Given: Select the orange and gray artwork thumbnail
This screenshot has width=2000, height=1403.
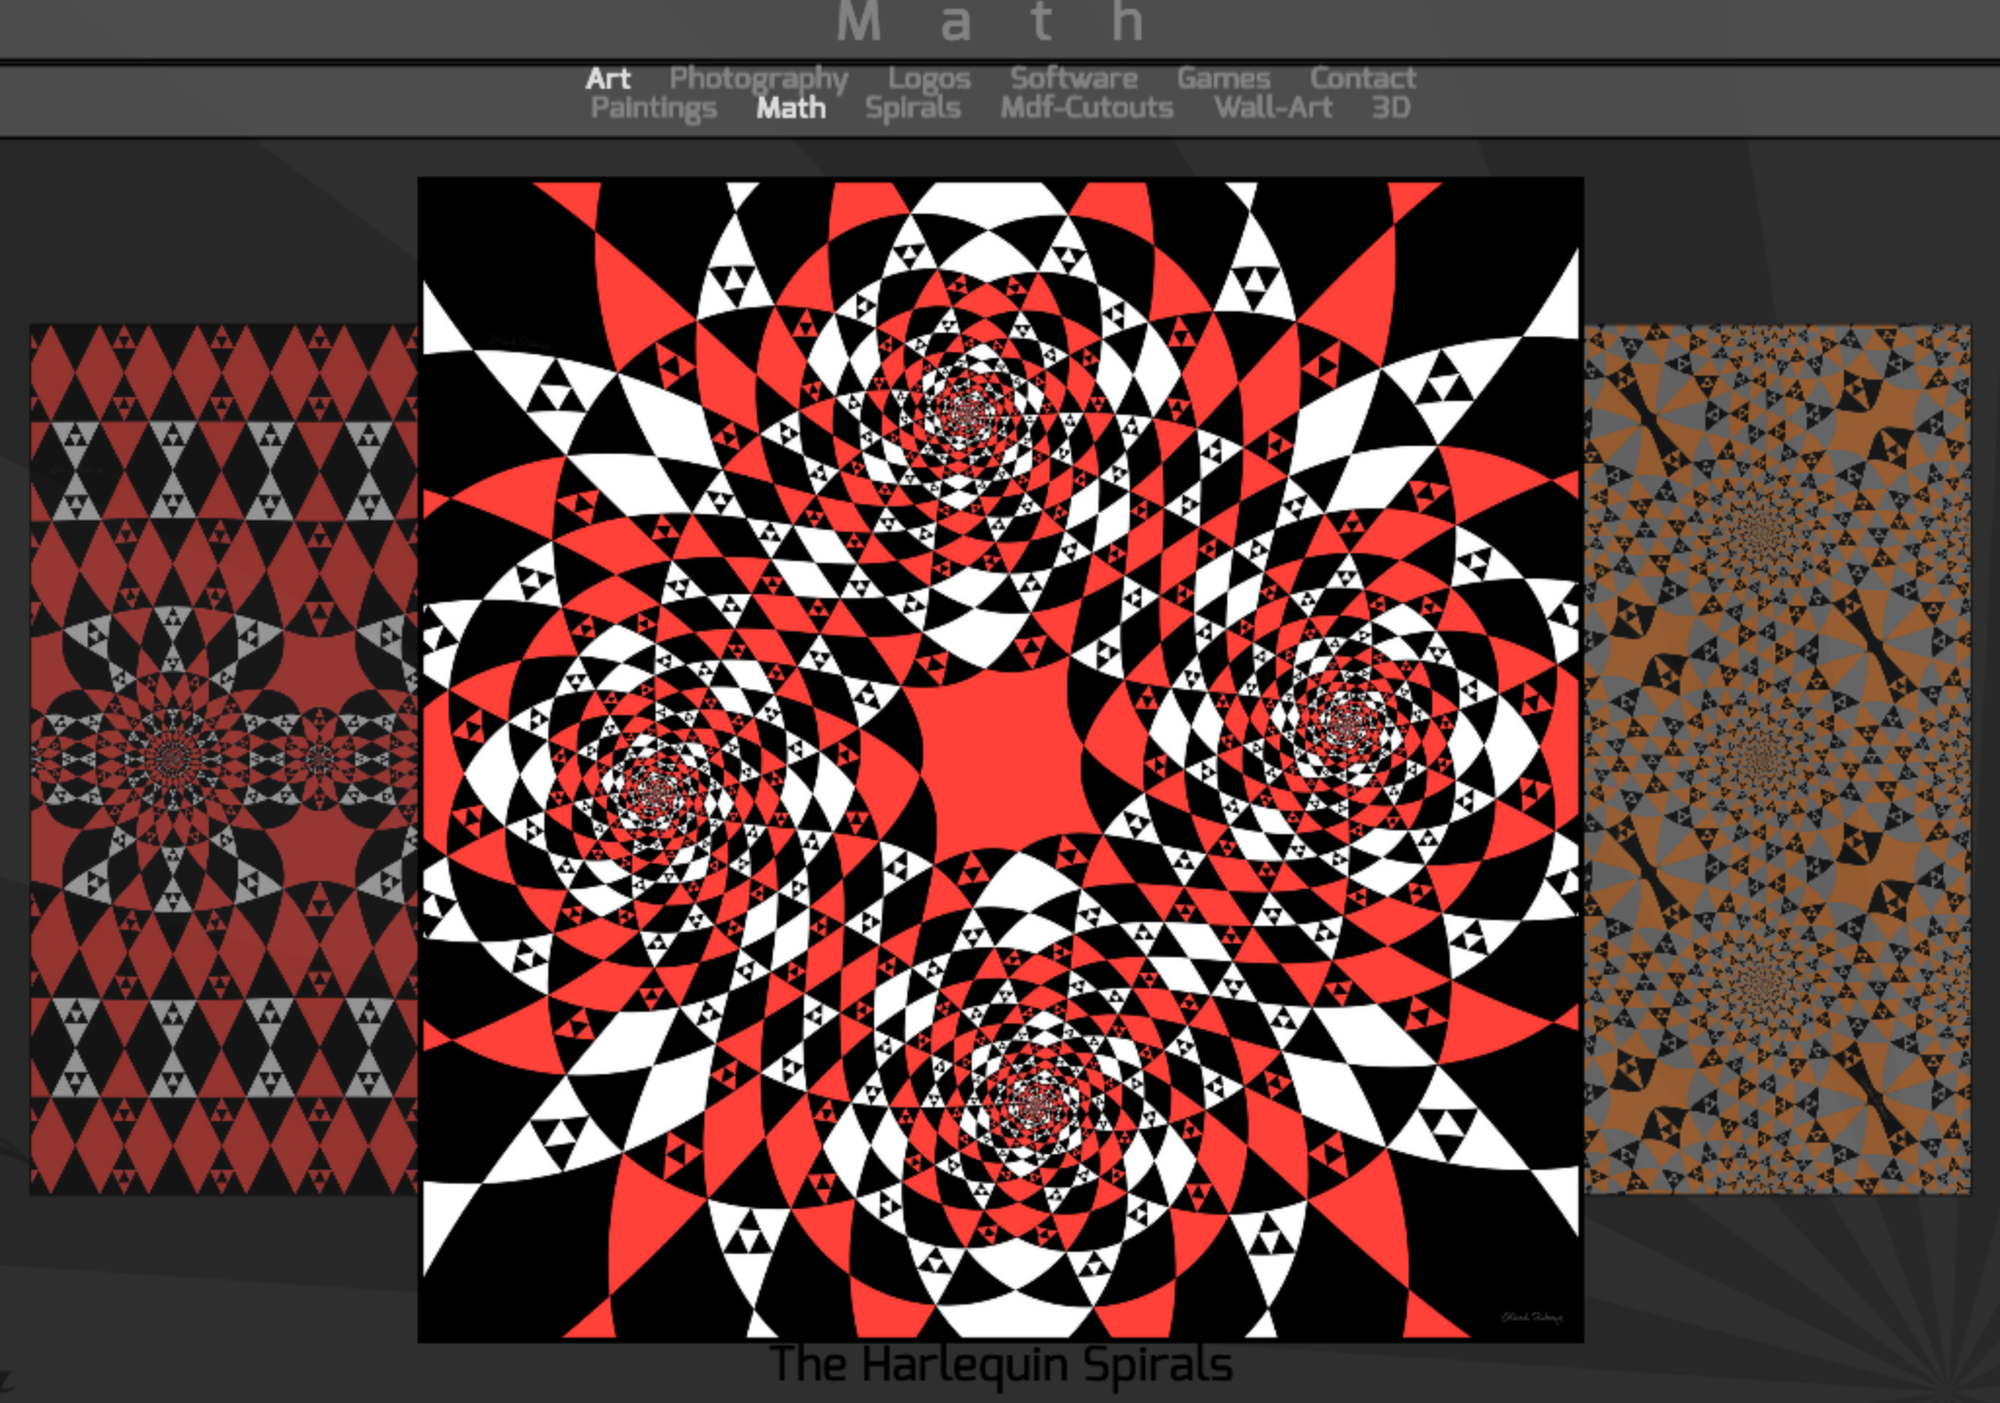Looking at the screenshot, I should click(1777, 758).
